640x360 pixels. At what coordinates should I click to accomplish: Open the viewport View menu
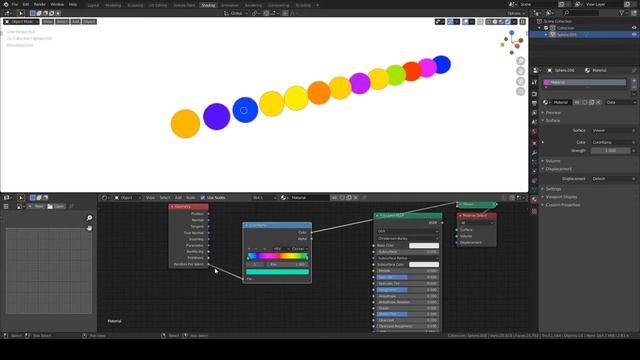point(48,22)
